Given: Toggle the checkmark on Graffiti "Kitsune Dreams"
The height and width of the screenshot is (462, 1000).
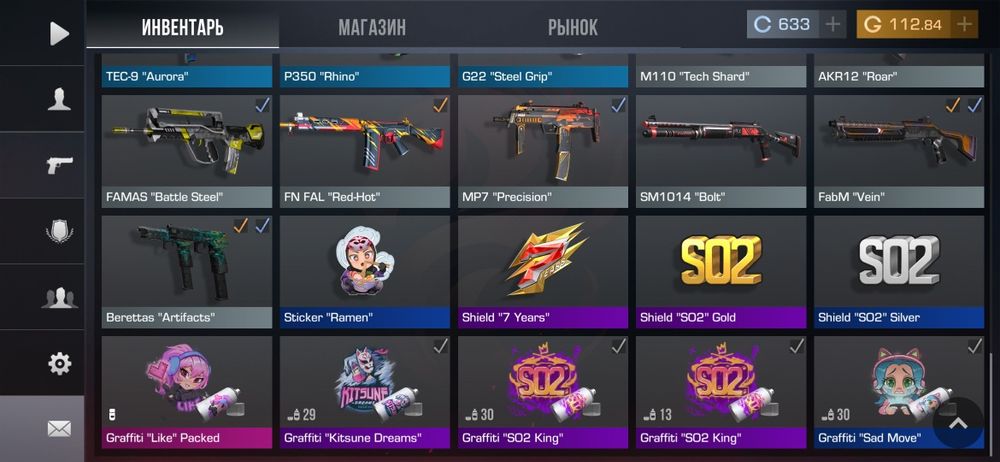Looking at the screenshot, I should coord(440,346).
